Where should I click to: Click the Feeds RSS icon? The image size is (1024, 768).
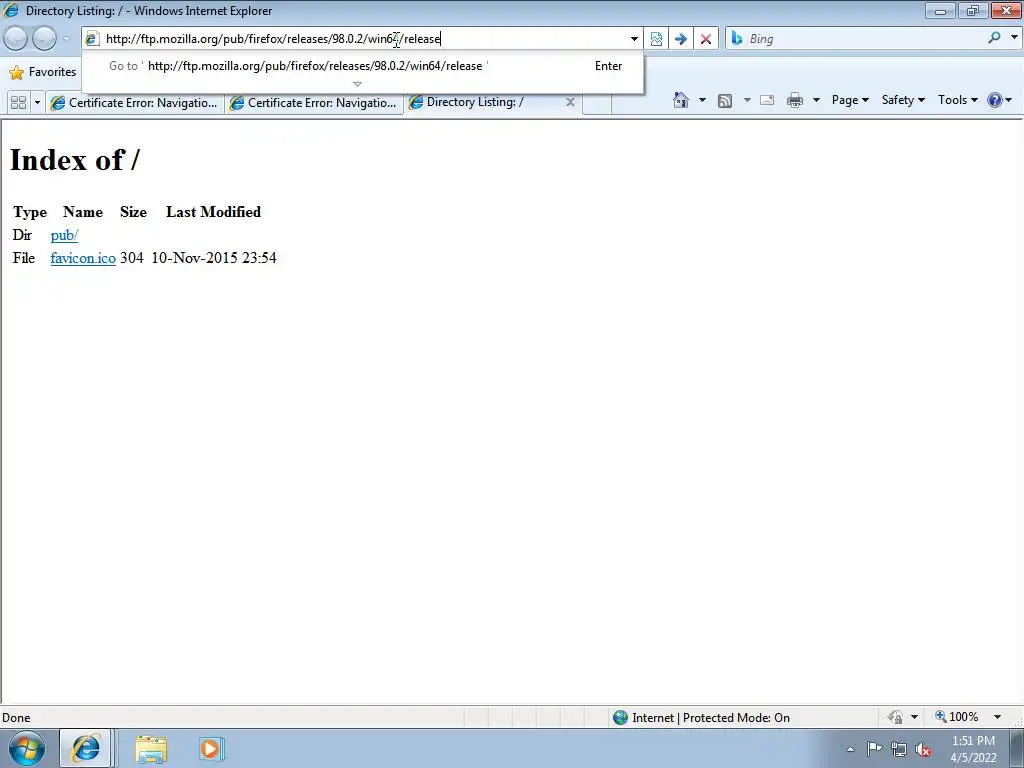[x=724, y=100]
